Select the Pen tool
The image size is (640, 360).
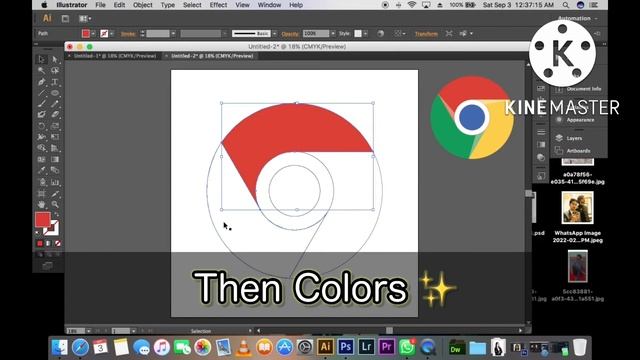click(42, 82)
